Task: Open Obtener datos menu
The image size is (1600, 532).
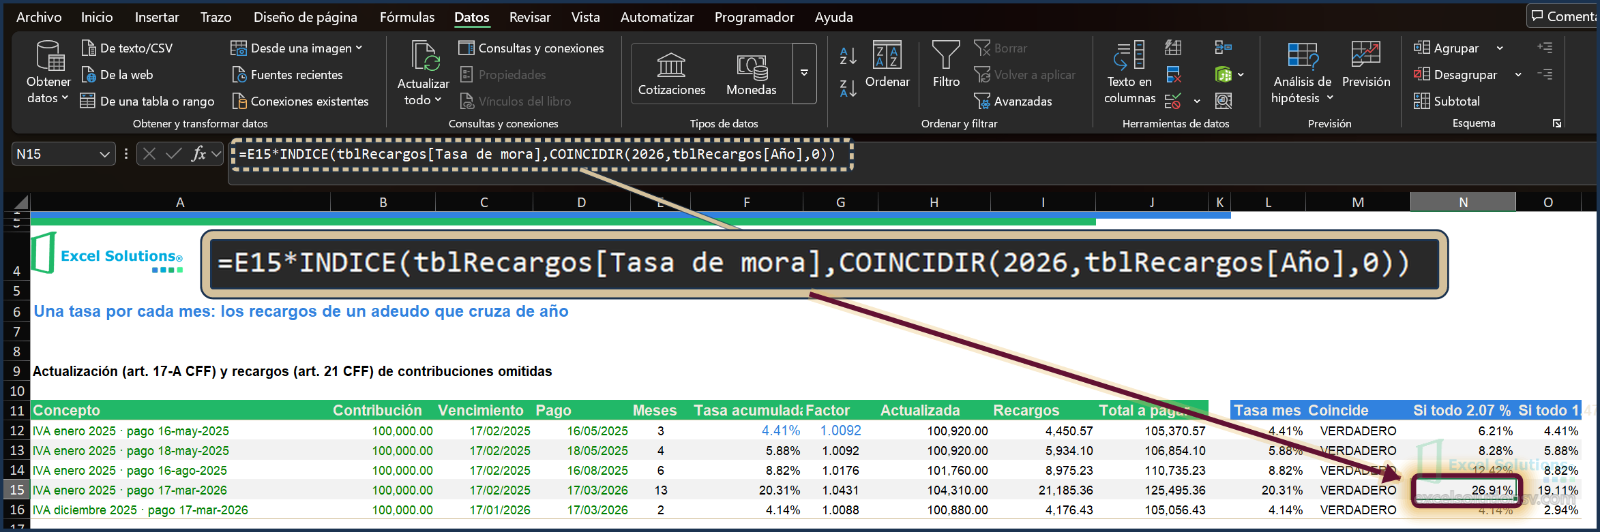Action: [48, 72]
